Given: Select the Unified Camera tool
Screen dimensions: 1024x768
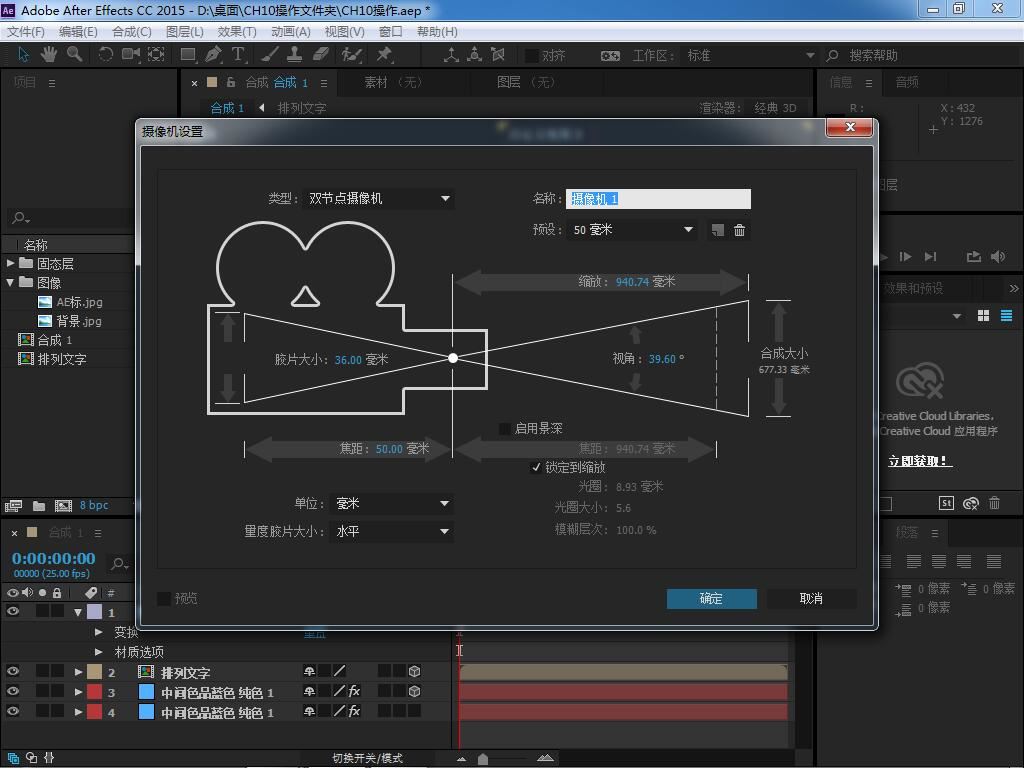Looking at the screenshot, I should coord(131,55).
